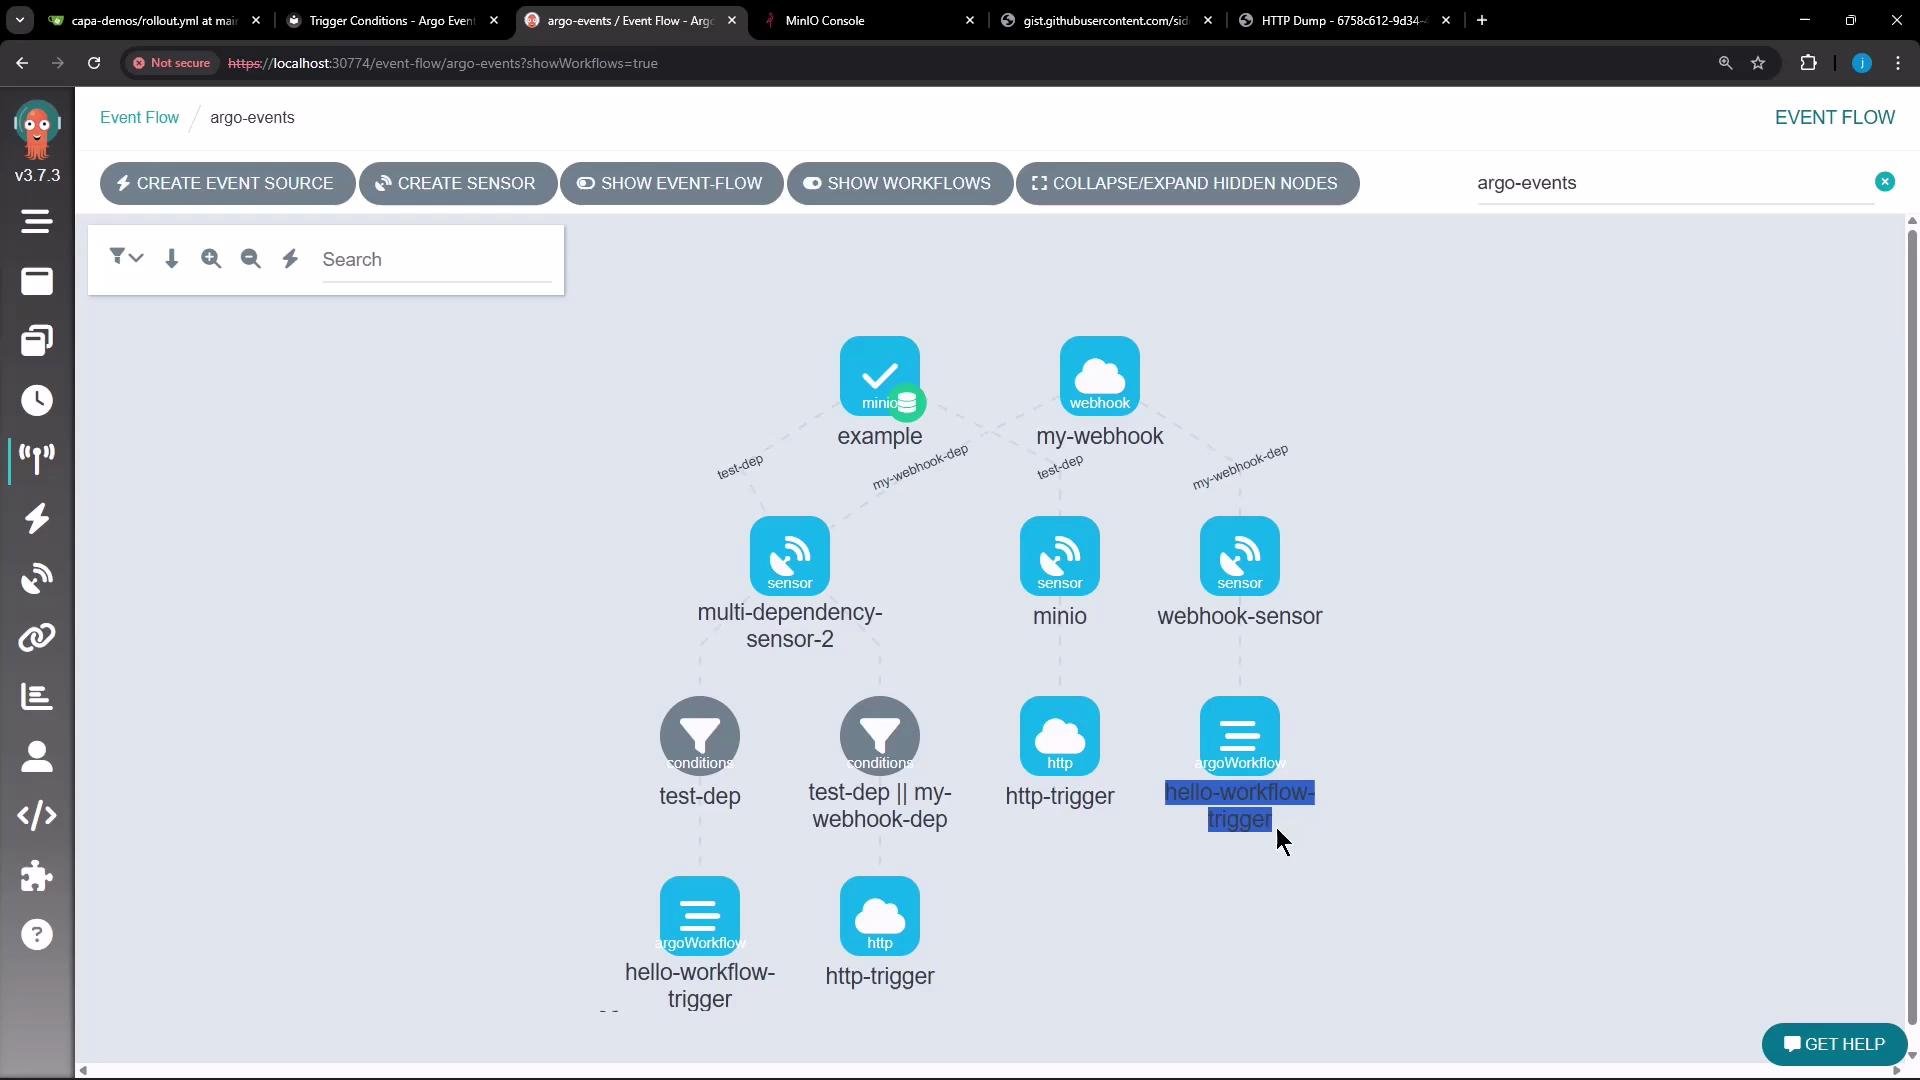Click the browser address bar URL
1920x1080 pixels.
[443, 63]
